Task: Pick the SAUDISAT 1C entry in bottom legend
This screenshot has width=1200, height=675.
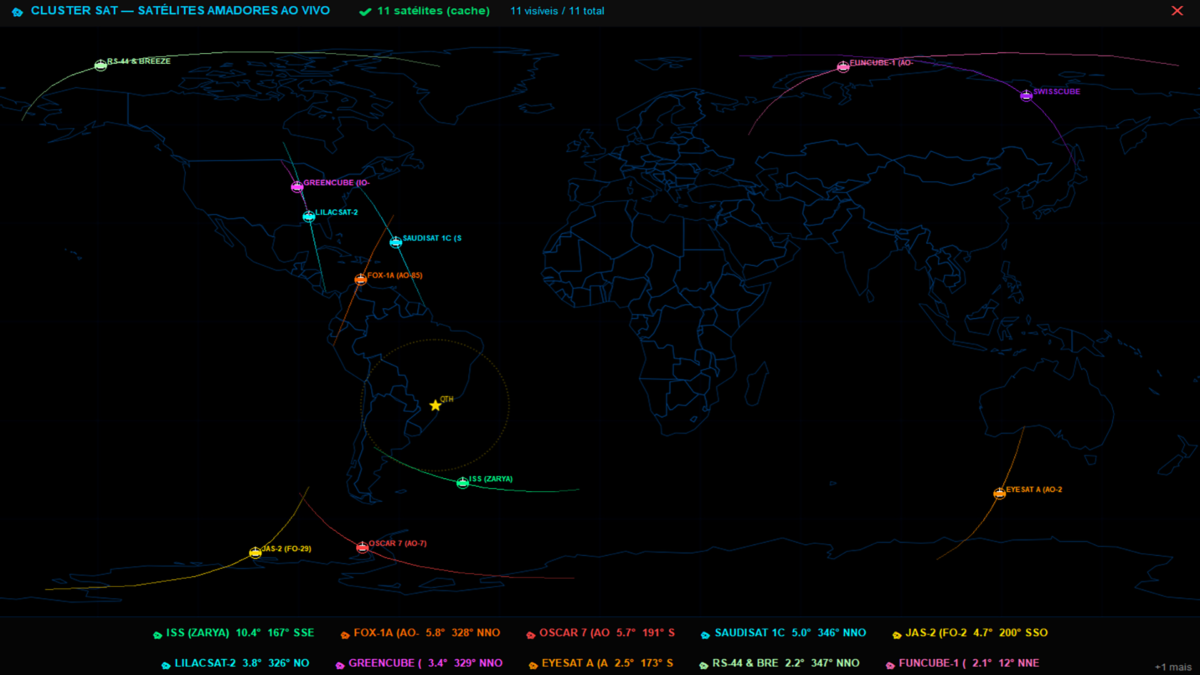Action: pos(782,633)
